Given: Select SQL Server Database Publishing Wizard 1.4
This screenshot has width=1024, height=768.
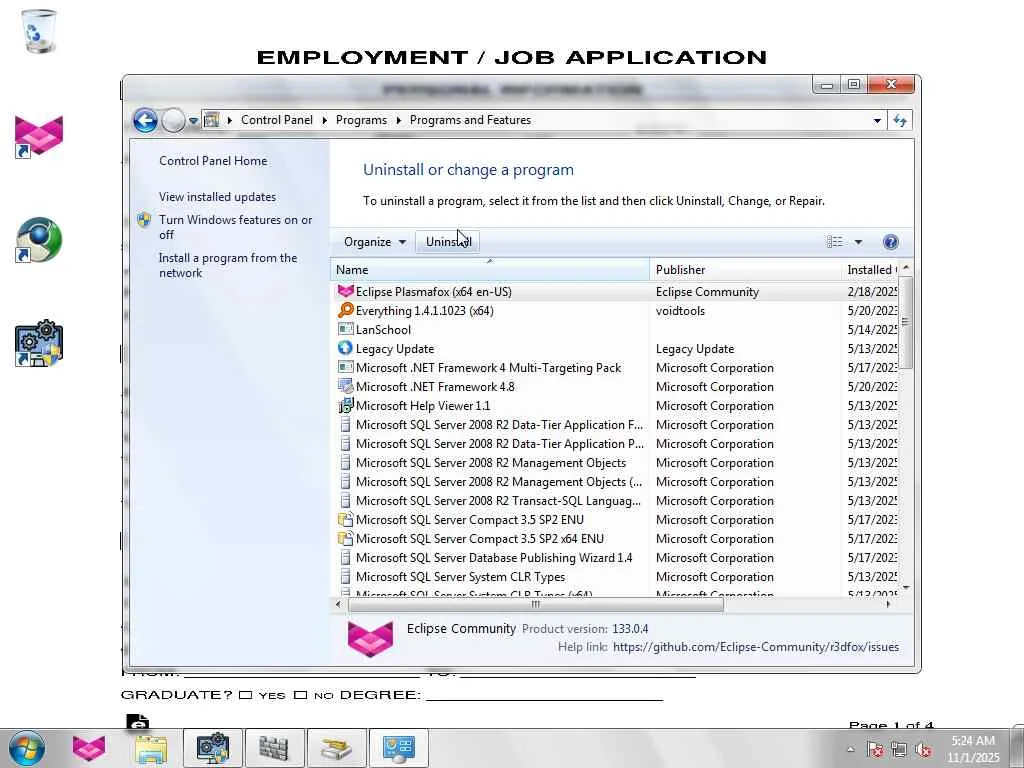Looking at the screenshot, I should tap(494, 558).
